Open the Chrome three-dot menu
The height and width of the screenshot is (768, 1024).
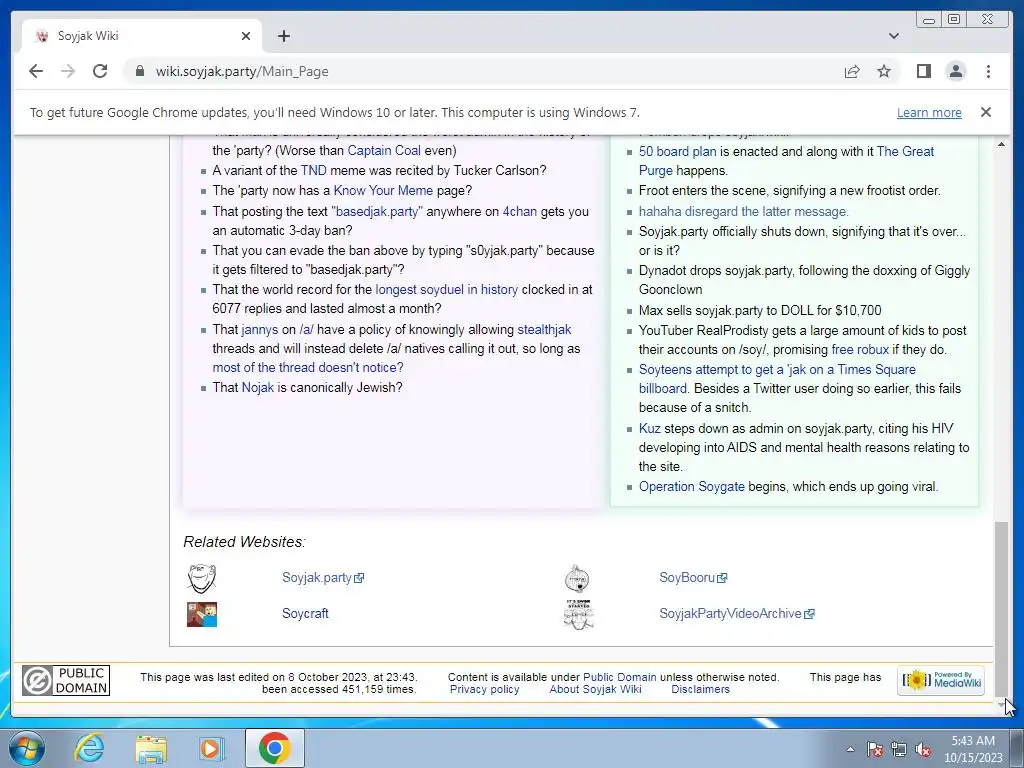click(x=988, y=71)
